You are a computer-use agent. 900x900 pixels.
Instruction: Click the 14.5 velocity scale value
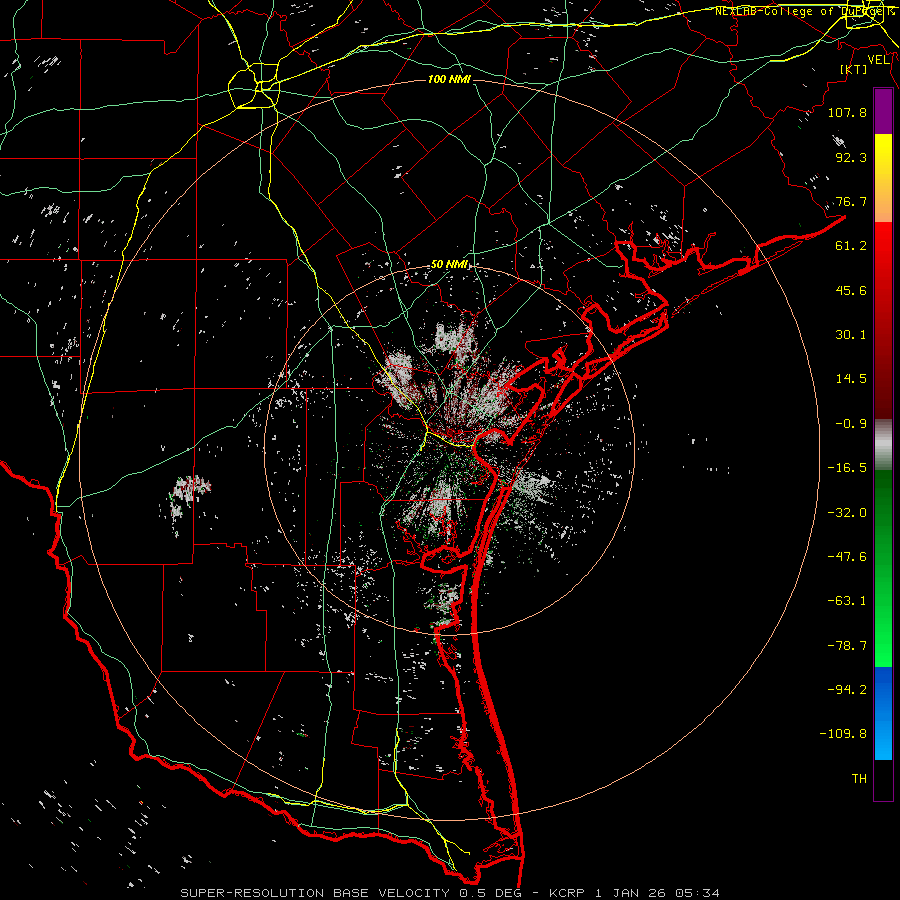[851, 379]
